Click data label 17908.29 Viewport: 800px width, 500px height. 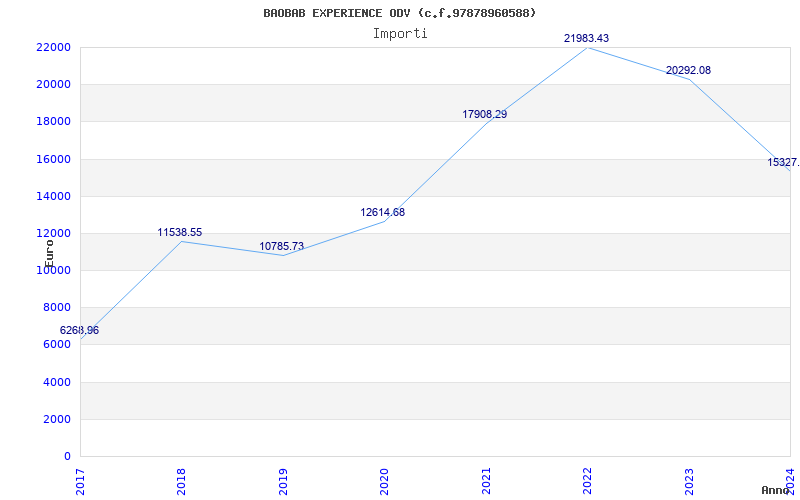tap(485, 114)
